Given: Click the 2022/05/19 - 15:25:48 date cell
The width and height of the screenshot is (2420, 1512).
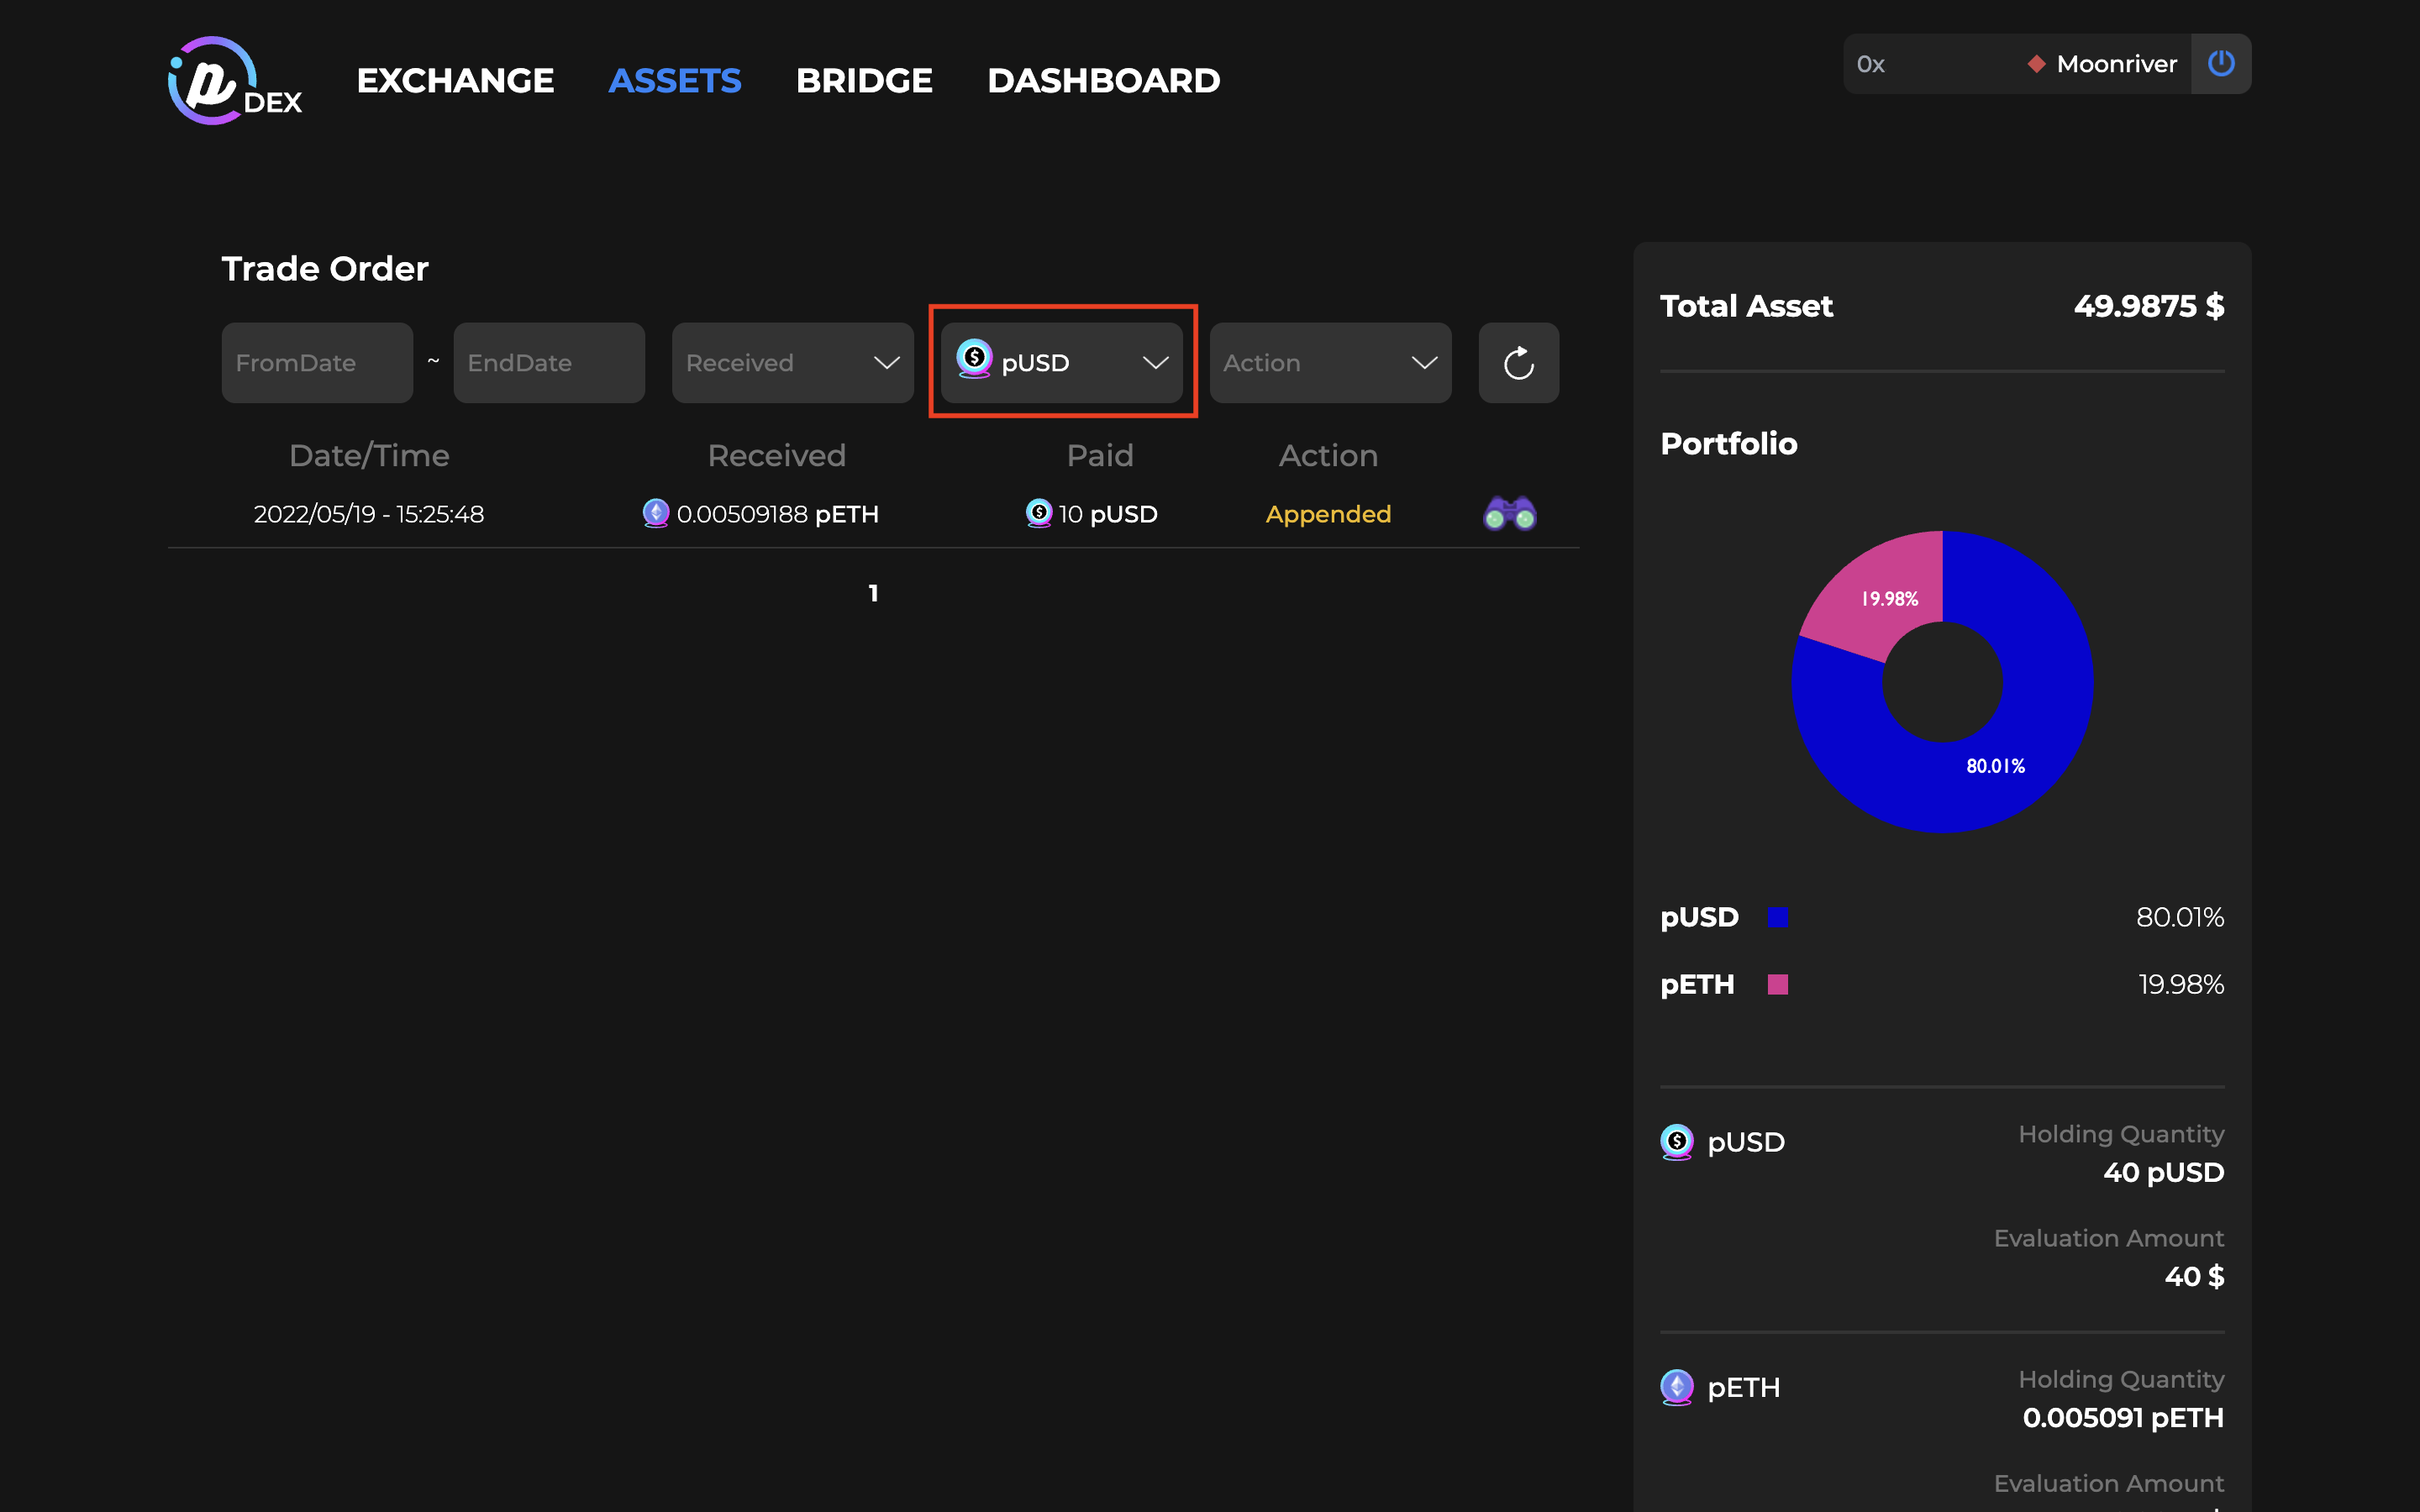Looking at the screenshot, I should coord(369,514).
